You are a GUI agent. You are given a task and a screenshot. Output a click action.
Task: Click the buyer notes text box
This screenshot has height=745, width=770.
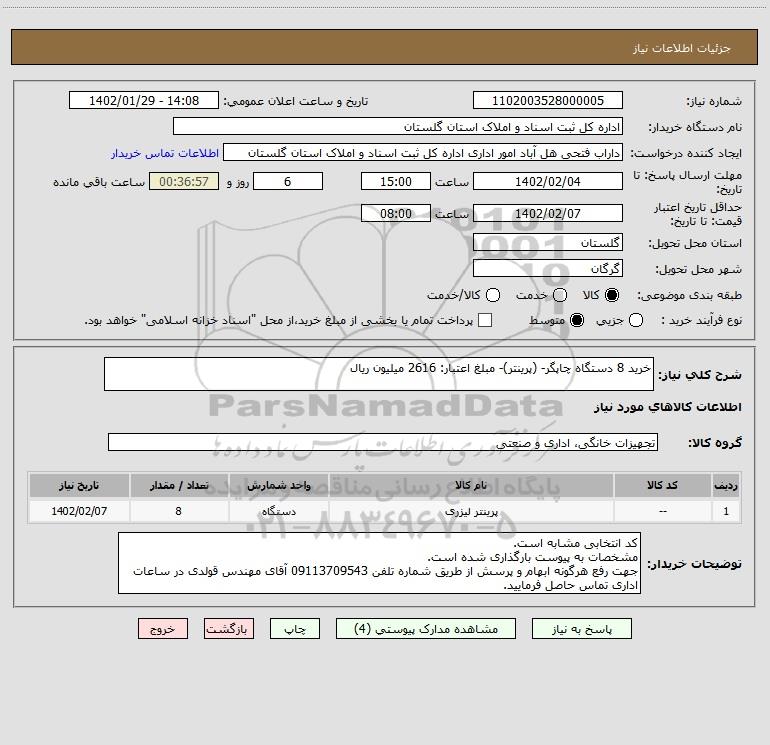[x=379, y=563]
